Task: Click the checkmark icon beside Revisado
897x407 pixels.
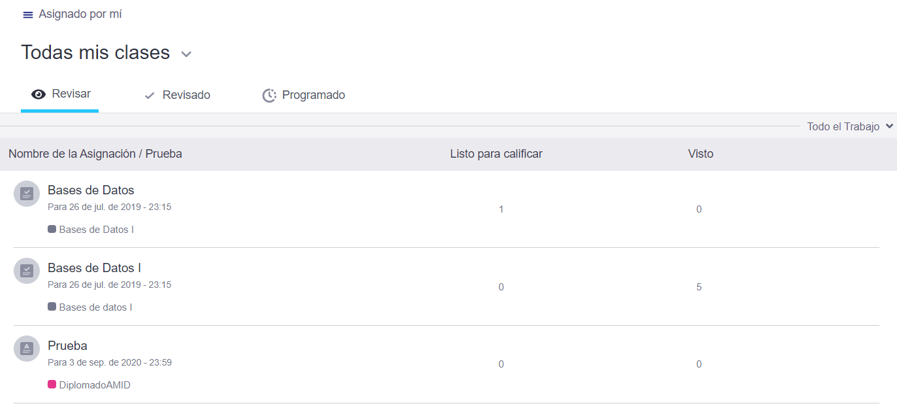Action: pyautogui.click(x=150, y=96)
